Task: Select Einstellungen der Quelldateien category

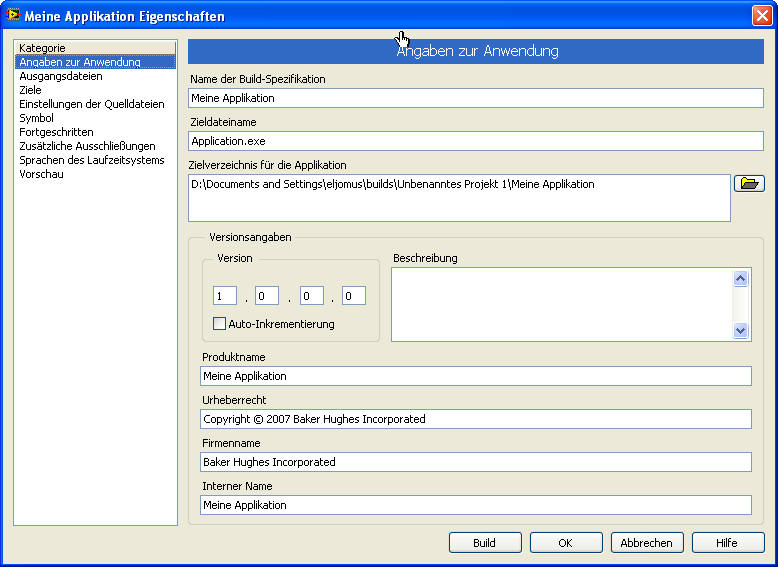Action: point(92,104)
